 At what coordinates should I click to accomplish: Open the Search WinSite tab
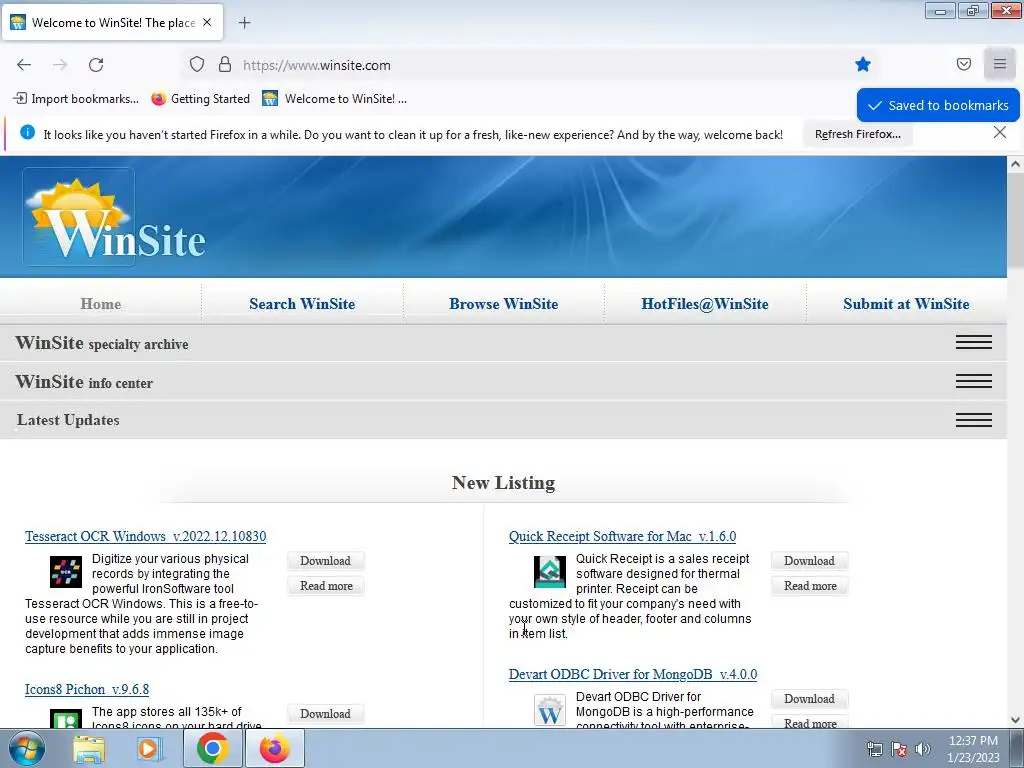pos(302,304)
